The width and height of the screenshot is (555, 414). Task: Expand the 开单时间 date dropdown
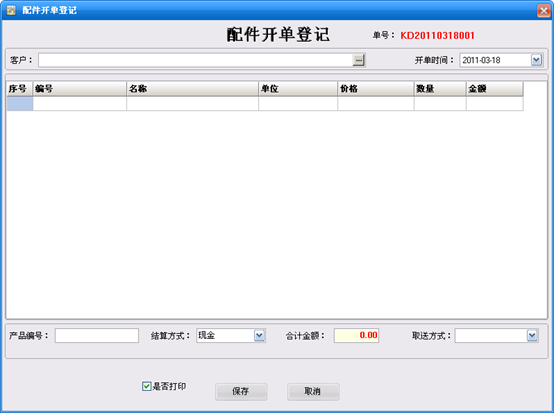[x=536, y=60]
